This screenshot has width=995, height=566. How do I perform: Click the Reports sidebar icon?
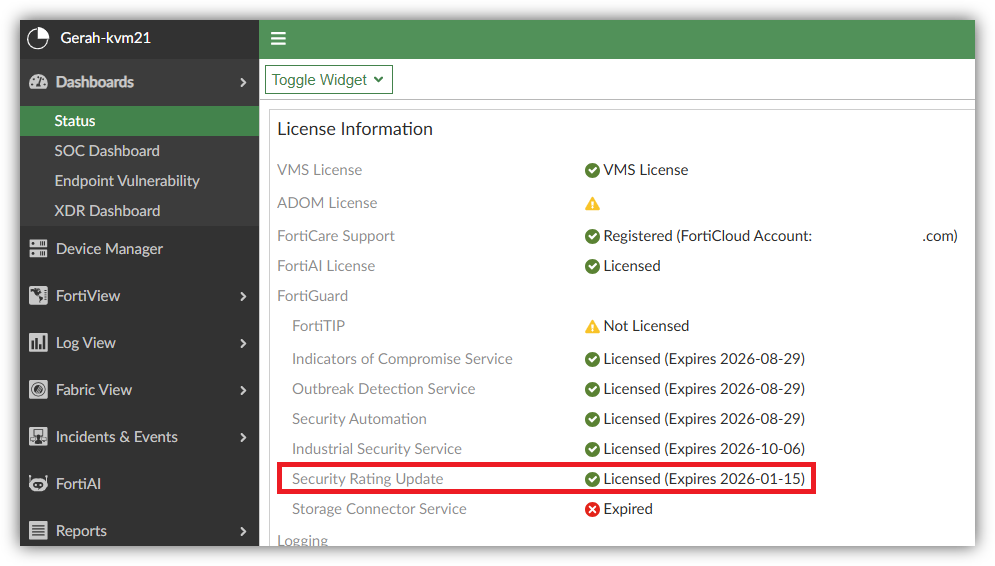[x=38, y=531]
